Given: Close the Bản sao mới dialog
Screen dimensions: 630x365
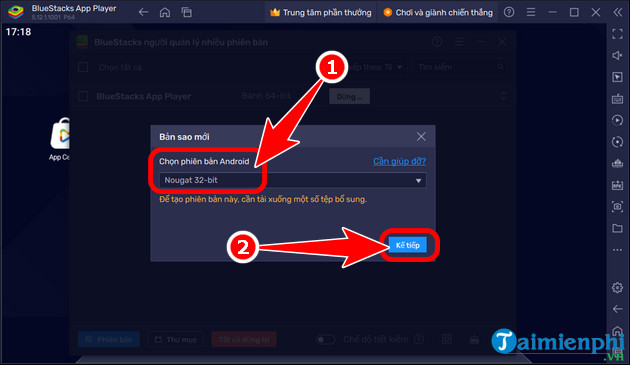Looking at the screenshot, I should (x=421, y=137).
